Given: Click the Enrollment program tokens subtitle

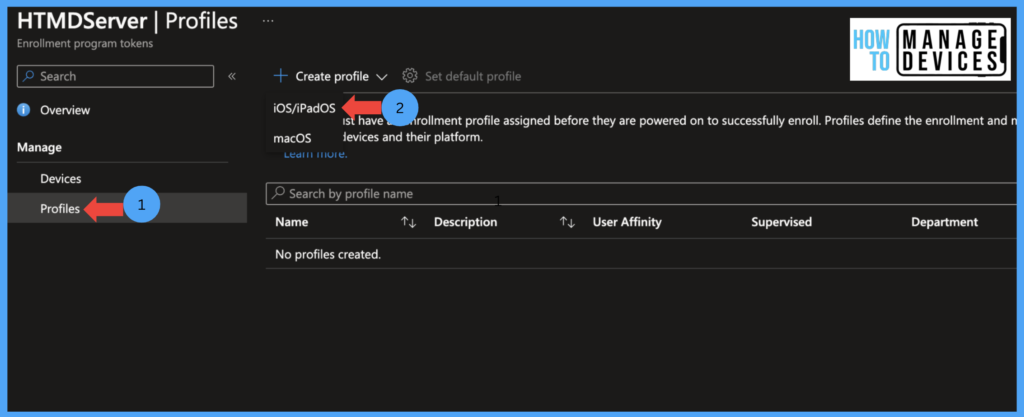Looking at the screenshot, I should 85,44.
